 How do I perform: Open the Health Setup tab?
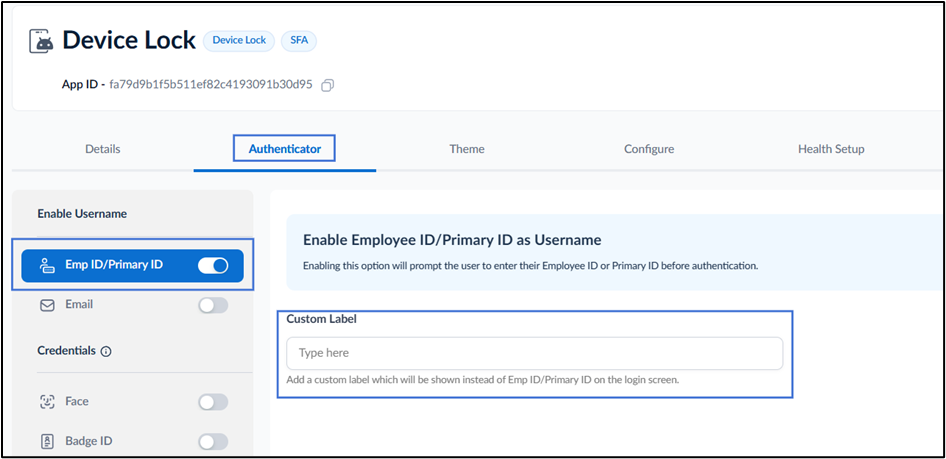click(x=831, y=149)
